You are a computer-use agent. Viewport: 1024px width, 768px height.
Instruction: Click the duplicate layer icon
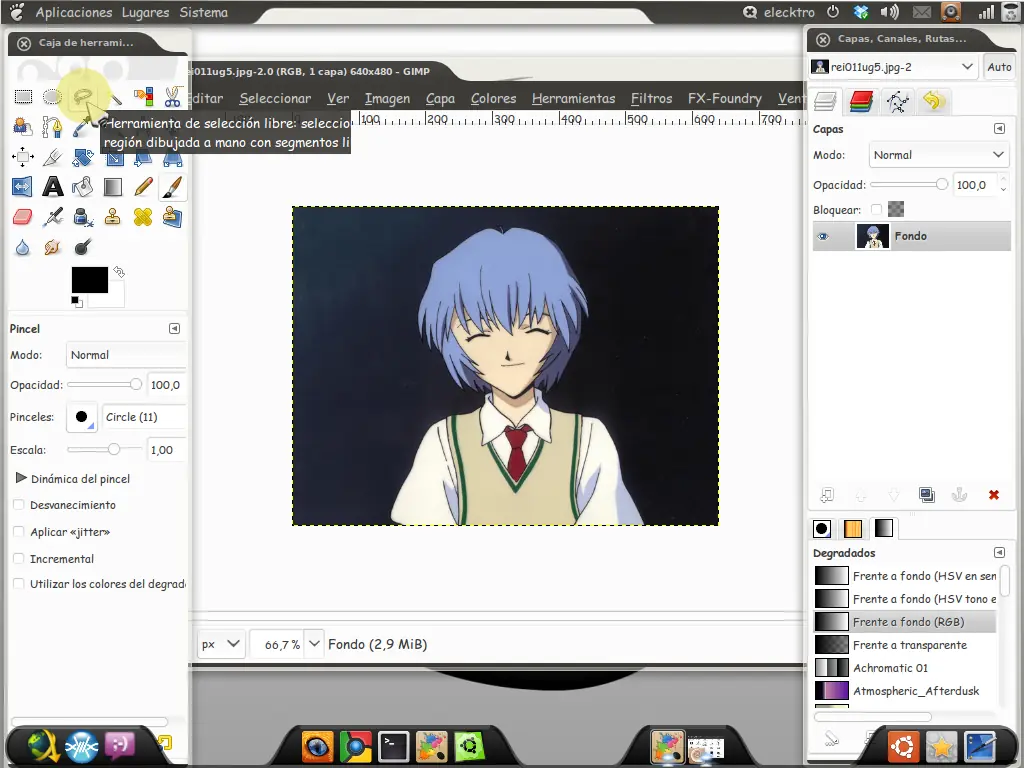click(x=927, y=495)
